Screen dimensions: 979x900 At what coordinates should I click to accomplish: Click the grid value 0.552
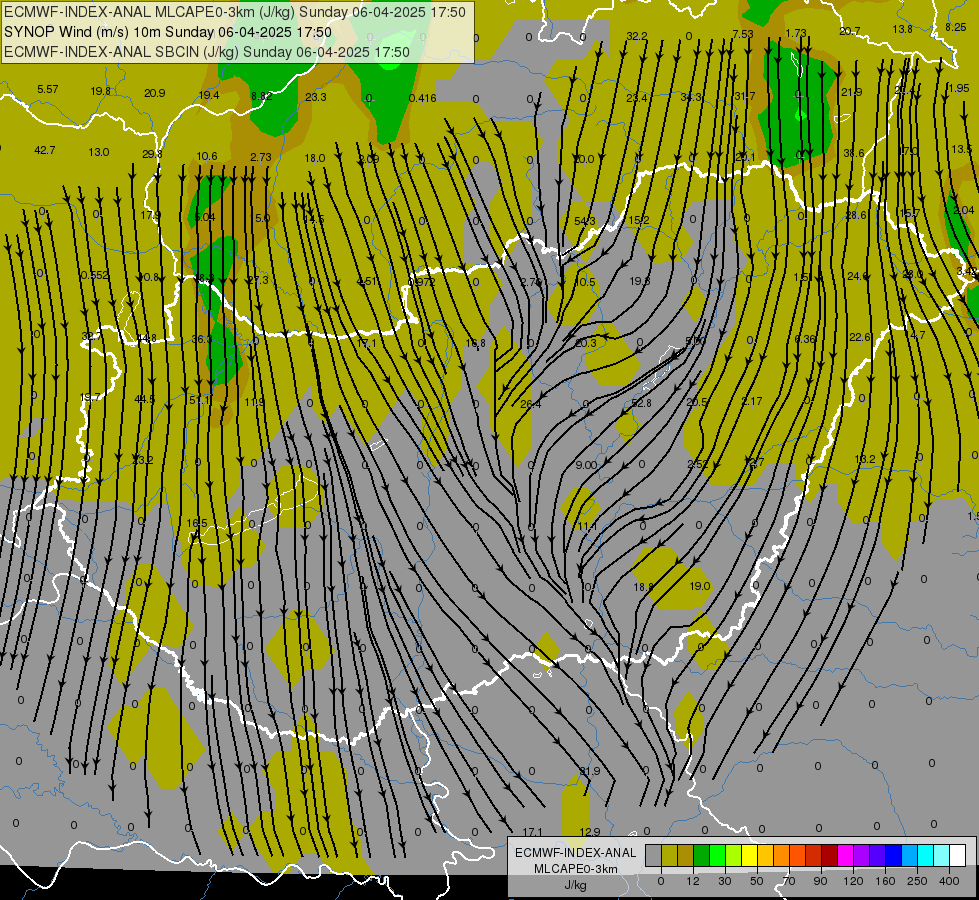tap(95, 275)
